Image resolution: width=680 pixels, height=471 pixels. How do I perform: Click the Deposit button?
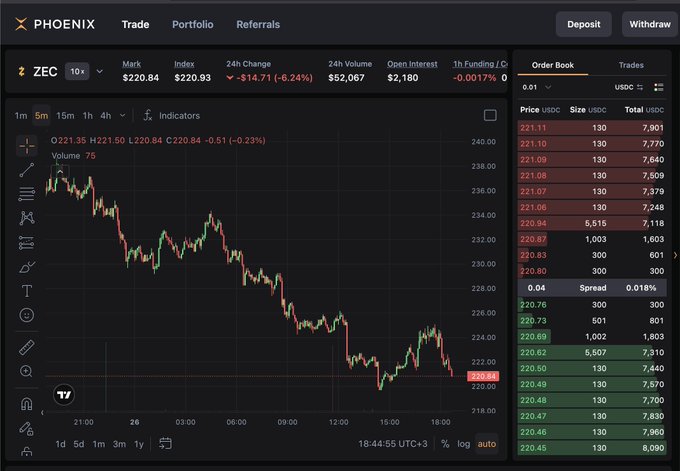(x=583, y=24)
